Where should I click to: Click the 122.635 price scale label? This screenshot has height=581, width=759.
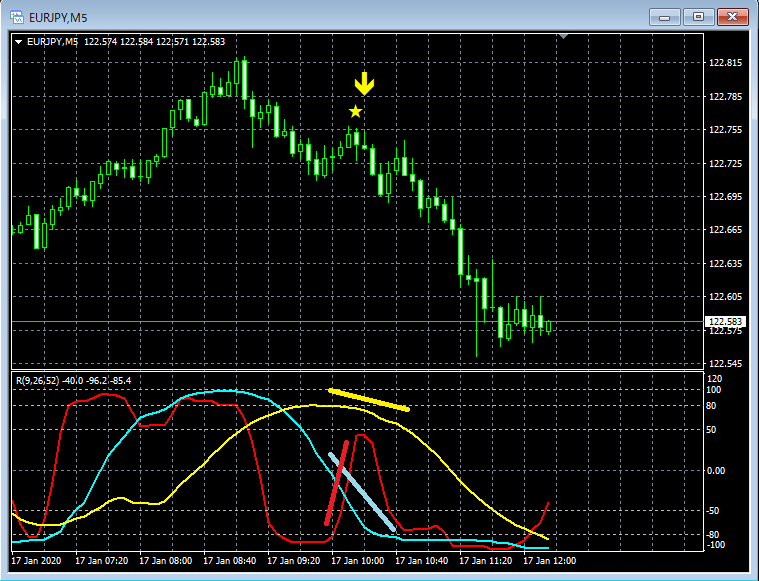[x=725, y=263]
